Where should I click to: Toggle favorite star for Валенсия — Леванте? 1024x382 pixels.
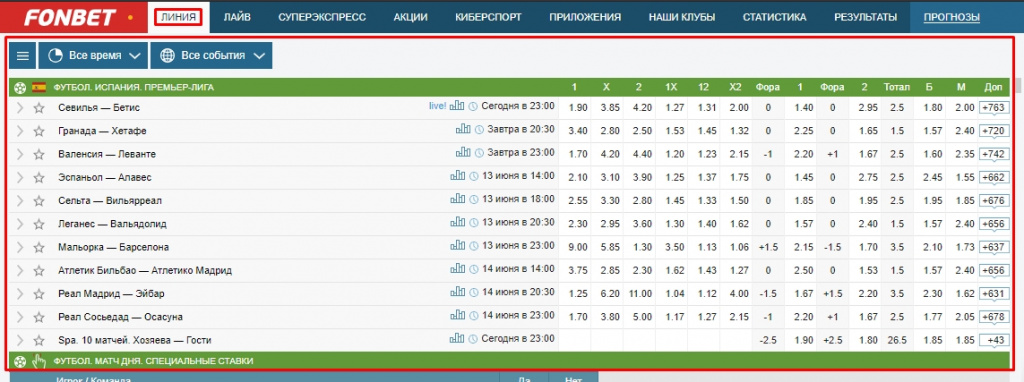pyautogui.click(x=39, y=154)
